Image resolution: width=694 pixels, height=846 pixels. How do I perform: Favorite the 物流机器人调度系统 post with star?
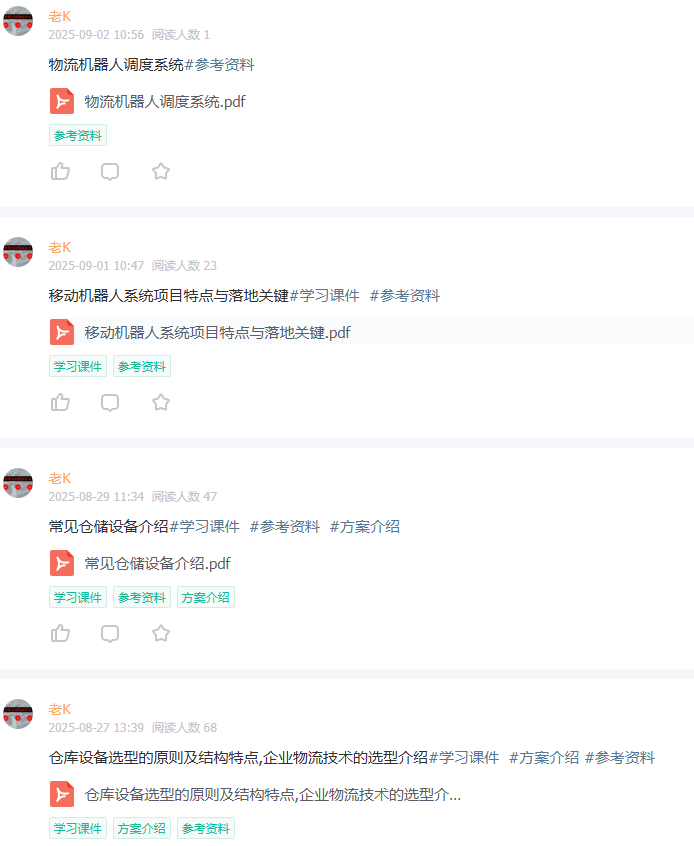pyautogui.click(x=161, y=172)
